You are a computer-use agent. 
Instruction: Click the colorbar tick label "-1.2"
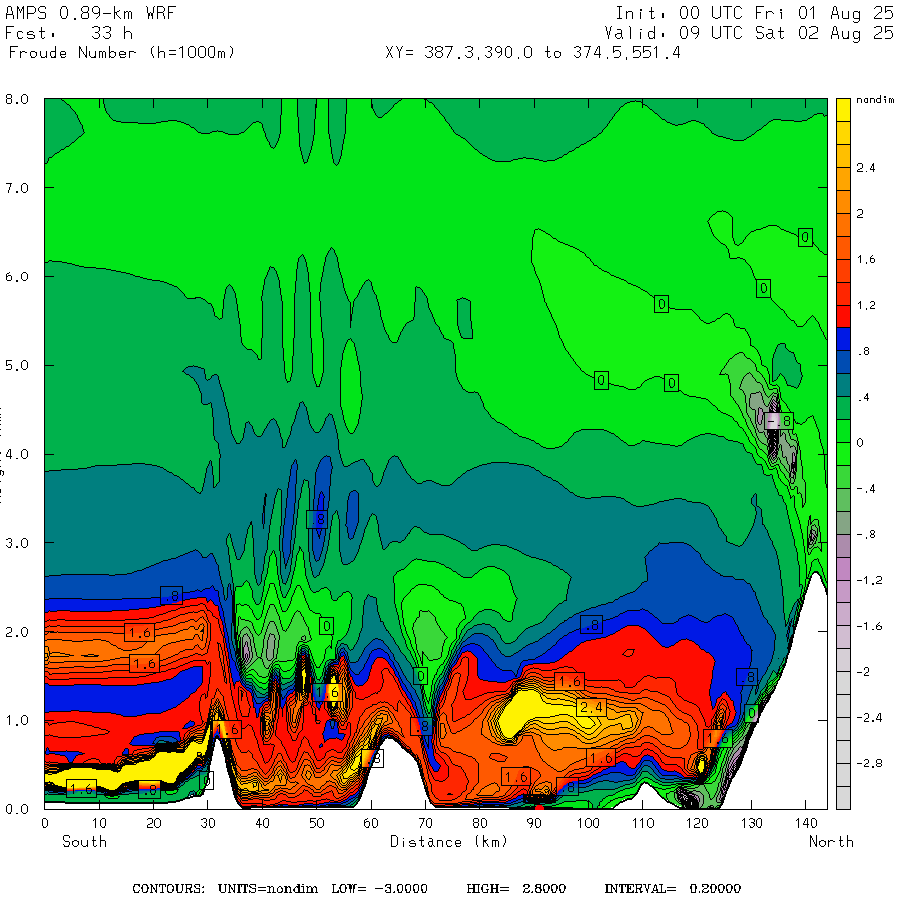click(869, 580)
